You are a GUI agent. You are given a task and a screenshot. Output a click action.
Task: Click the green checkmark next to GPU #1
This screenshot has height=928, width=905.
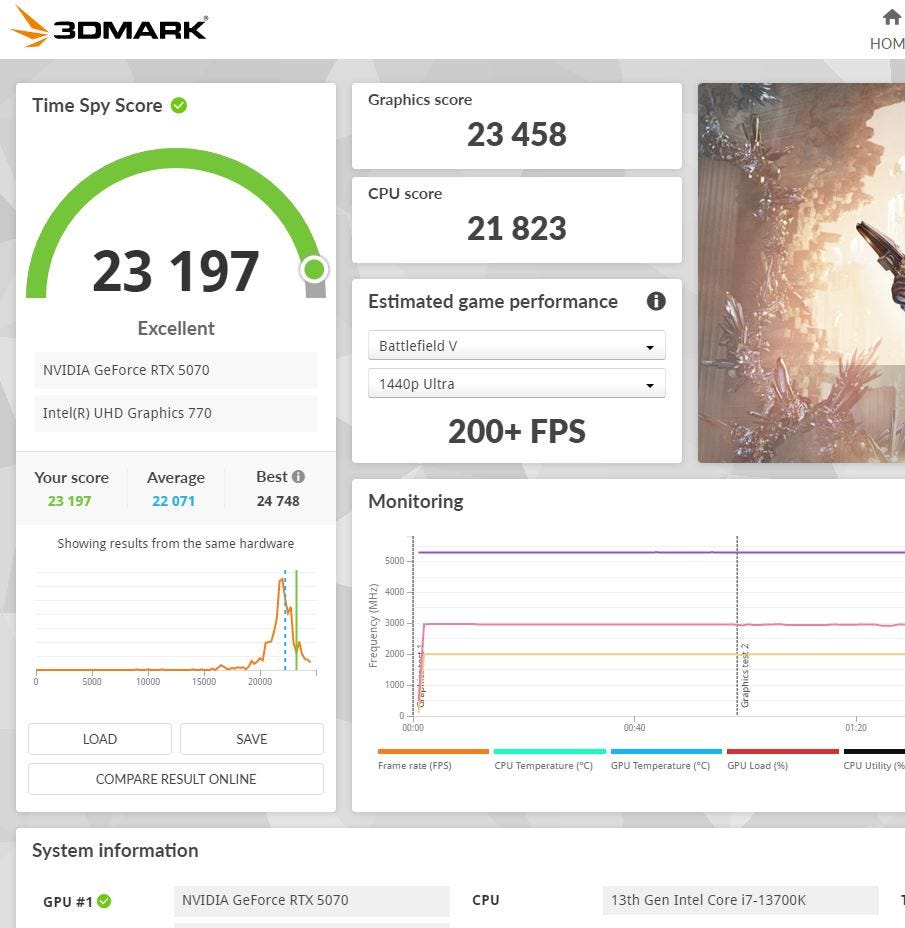tap(104, 901)
